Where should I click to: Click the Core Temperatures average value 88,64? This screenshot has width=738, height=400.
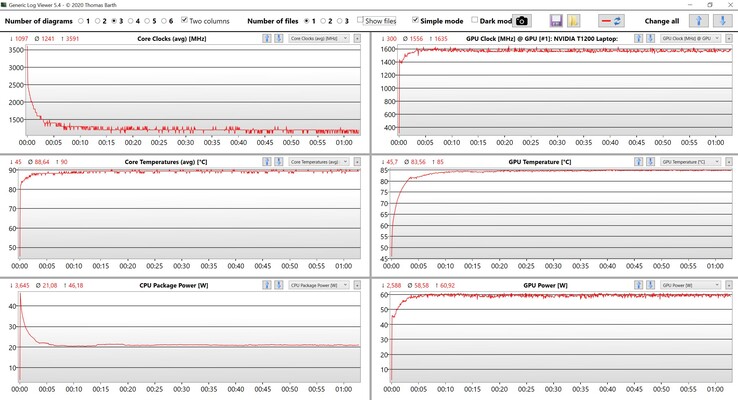42,162
